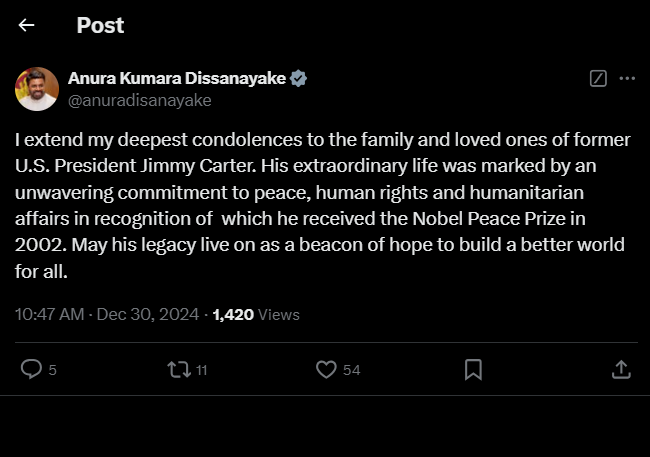This screenshot has width=650, height=457.
Task: Repost using the arrows icon
Action: point(178,370)
